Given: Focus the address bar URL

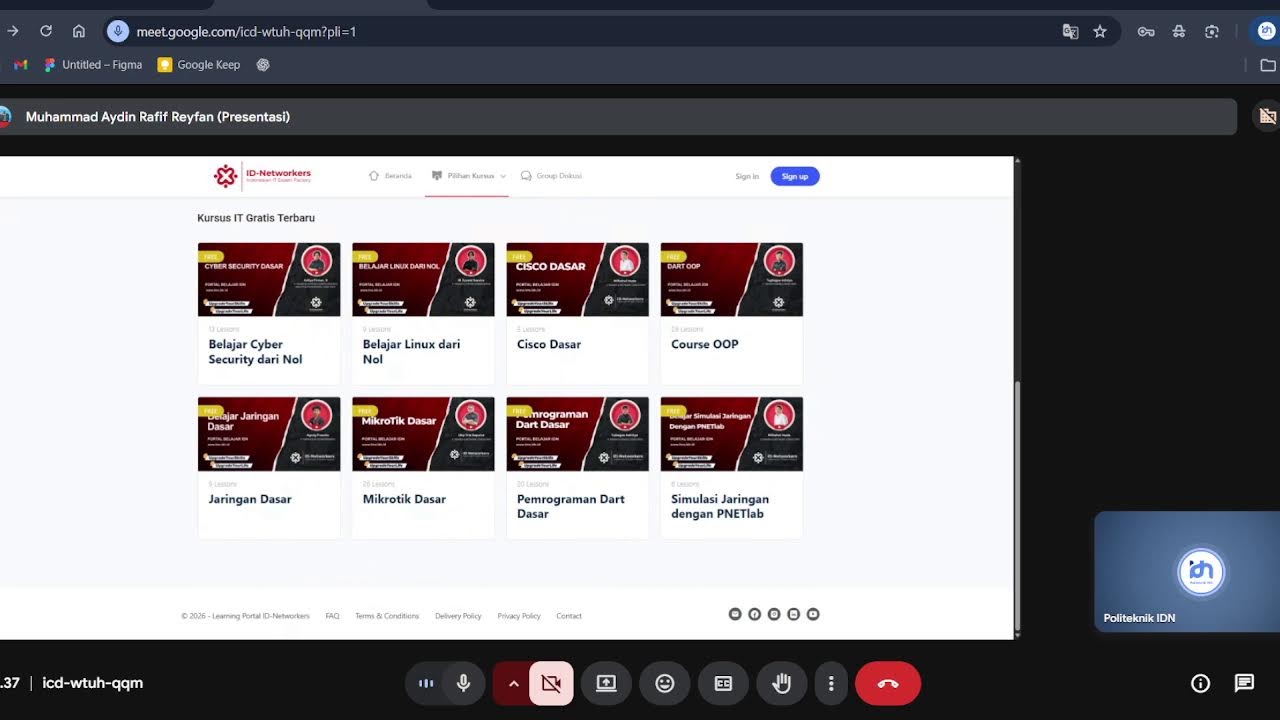Looking at the screenshot, I should click(x=246, y=32).
